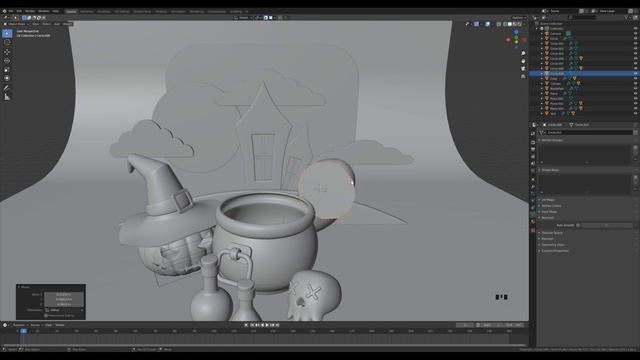
Task: Click the timeline End frame field
Action: [x=514, y=325]
